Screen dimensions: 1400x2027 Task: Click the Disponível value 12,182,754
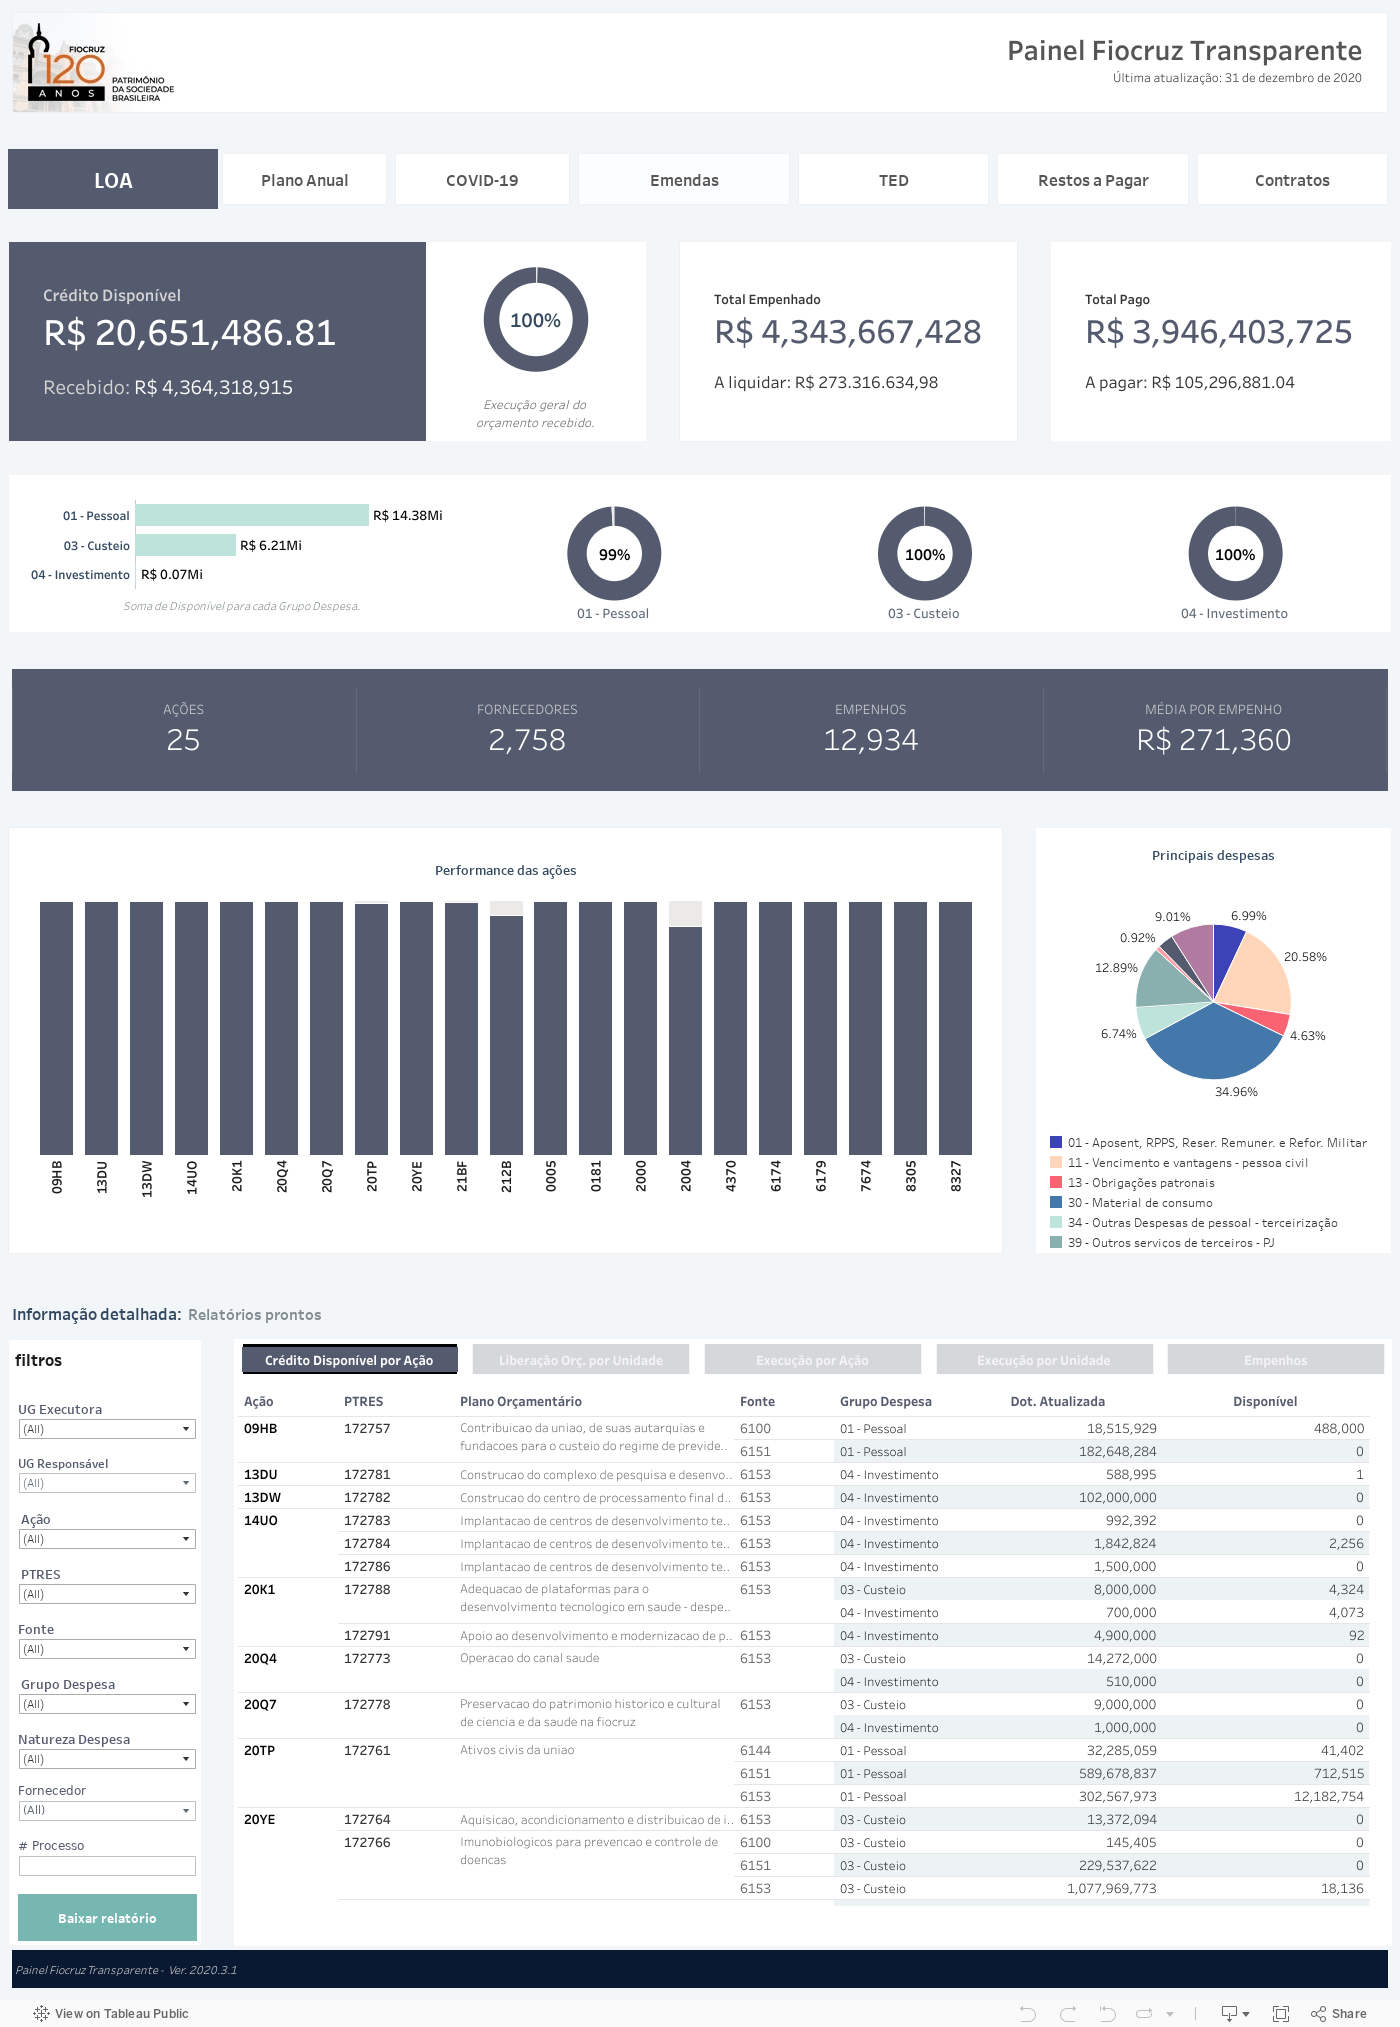point(1329,1796)
